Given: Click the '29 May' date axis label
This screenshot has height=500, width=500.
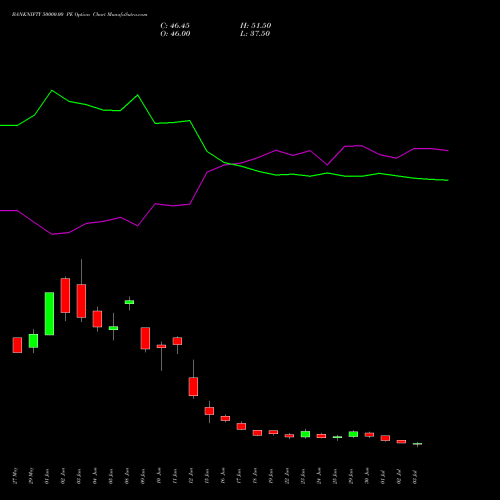Looking at the screenshot, I should pos(31,476).
